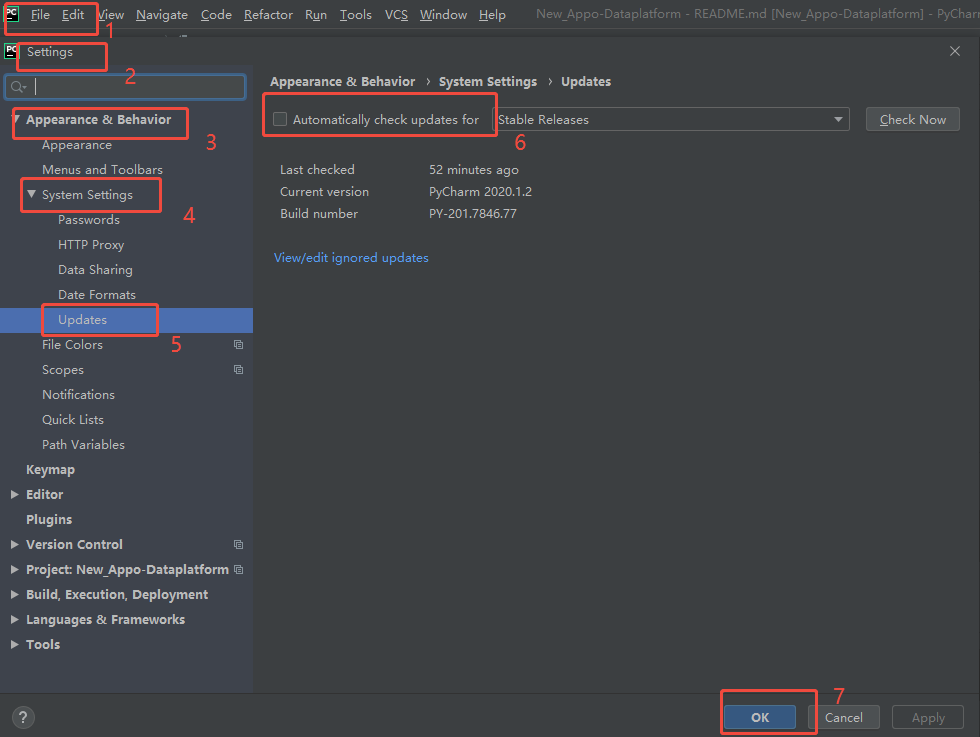Select Path Variables settings
980x737 pixels.
point(83,444)
